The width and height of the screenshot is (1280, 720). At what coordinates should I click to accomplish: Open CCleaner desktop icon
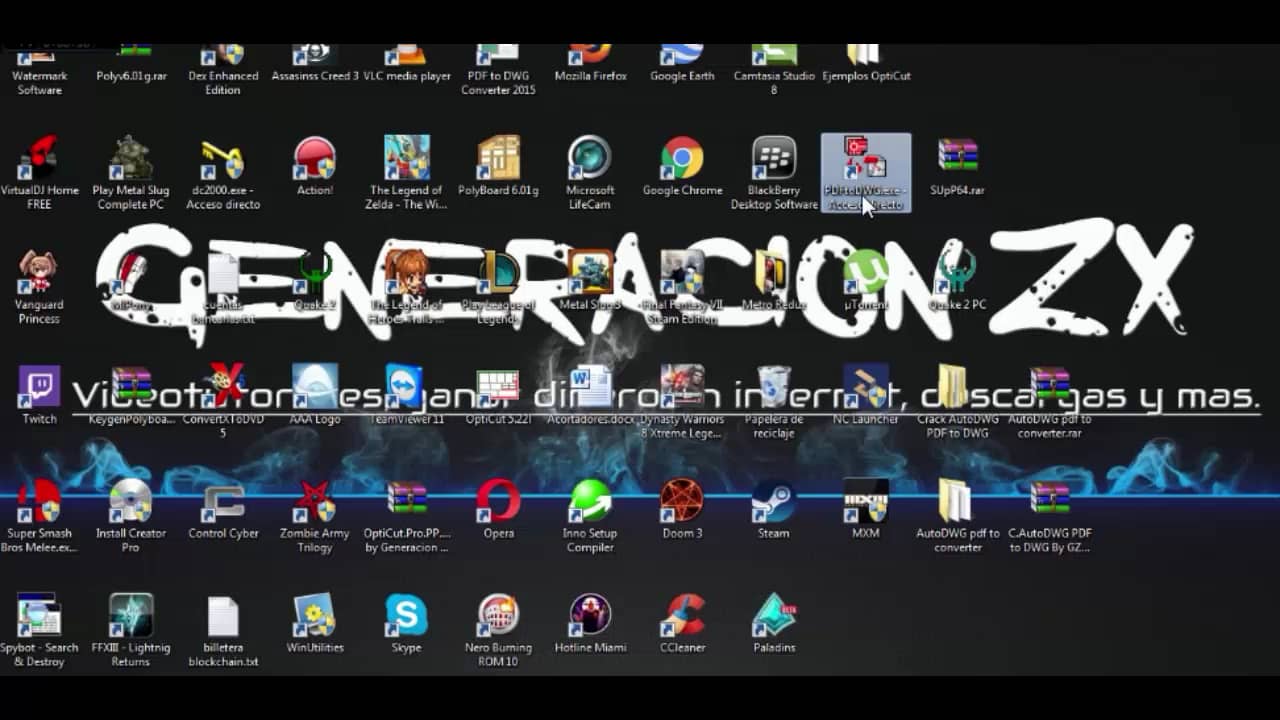[x=682, y=615]
